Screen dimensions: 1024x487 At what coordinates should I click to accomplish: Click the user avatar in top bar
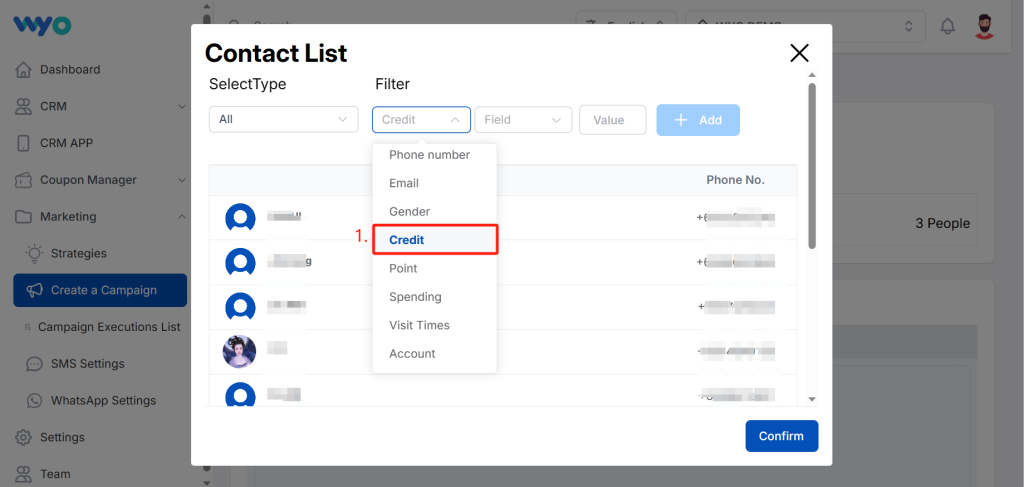click(x=984, y=26)
